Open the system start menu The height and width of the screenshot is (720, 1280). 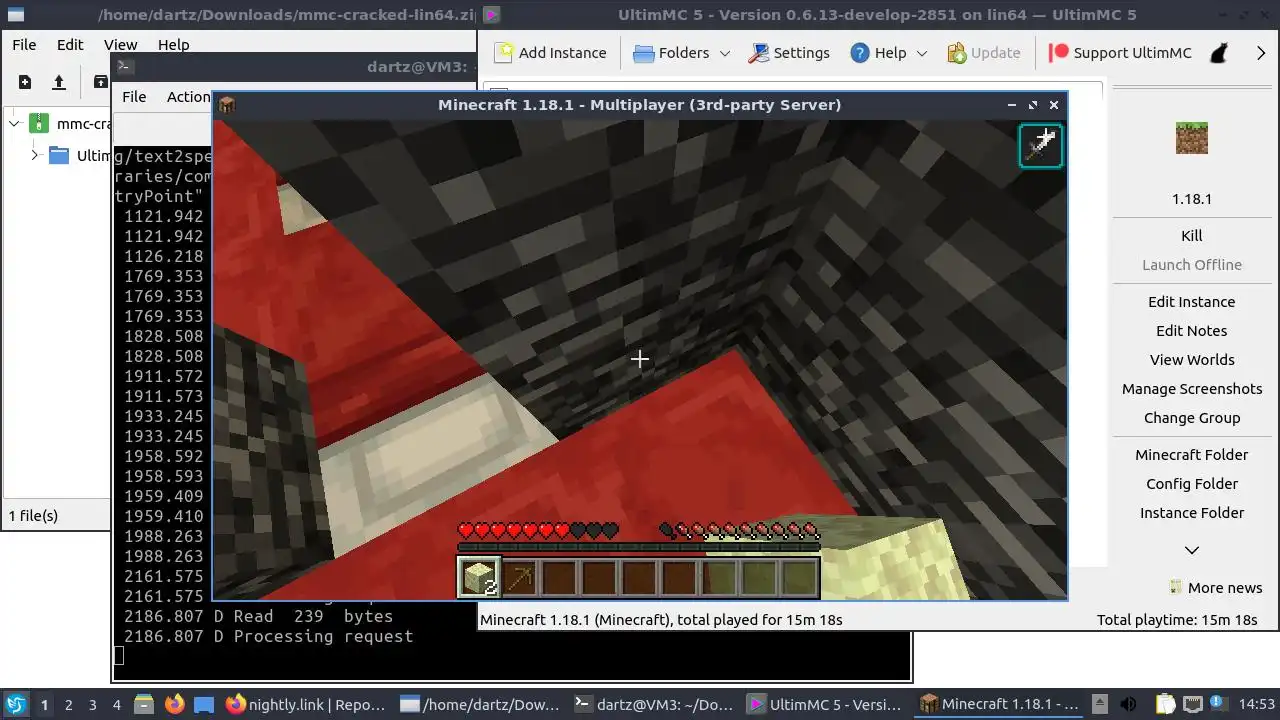click(17, 704)
